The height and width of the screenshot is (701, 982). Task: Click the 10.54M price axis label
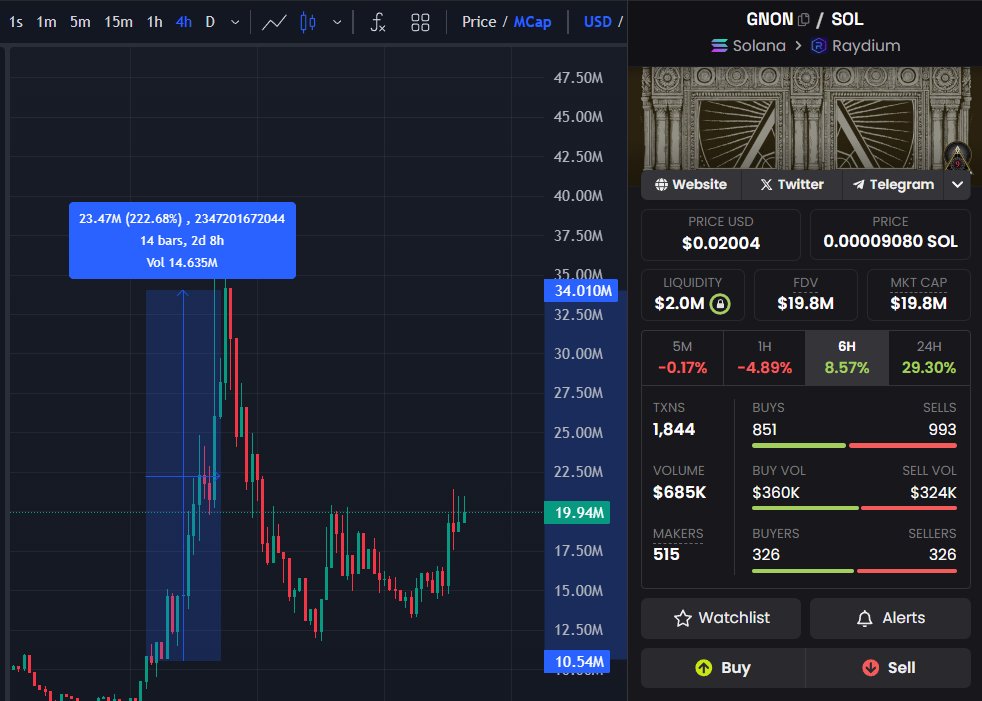[x=577, y=662]
